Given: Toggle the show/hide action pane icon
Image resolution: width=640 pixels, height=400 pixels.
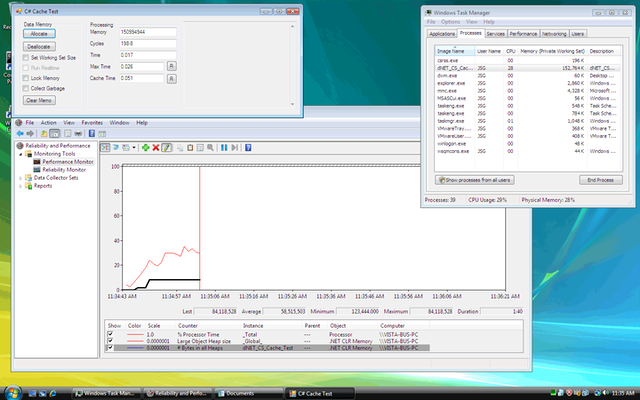Looking at the screenshot, I should click(102, 133).
